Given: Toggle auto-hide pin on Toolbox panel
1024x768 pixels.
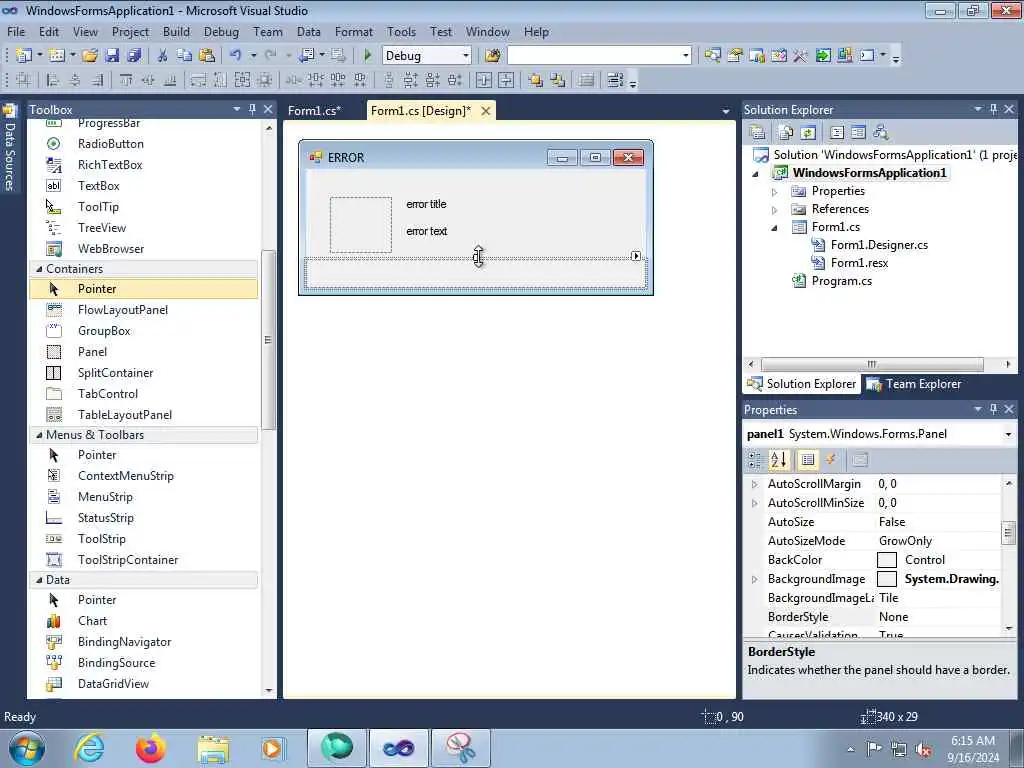Looking at the screenshot, I should point(252,109).
